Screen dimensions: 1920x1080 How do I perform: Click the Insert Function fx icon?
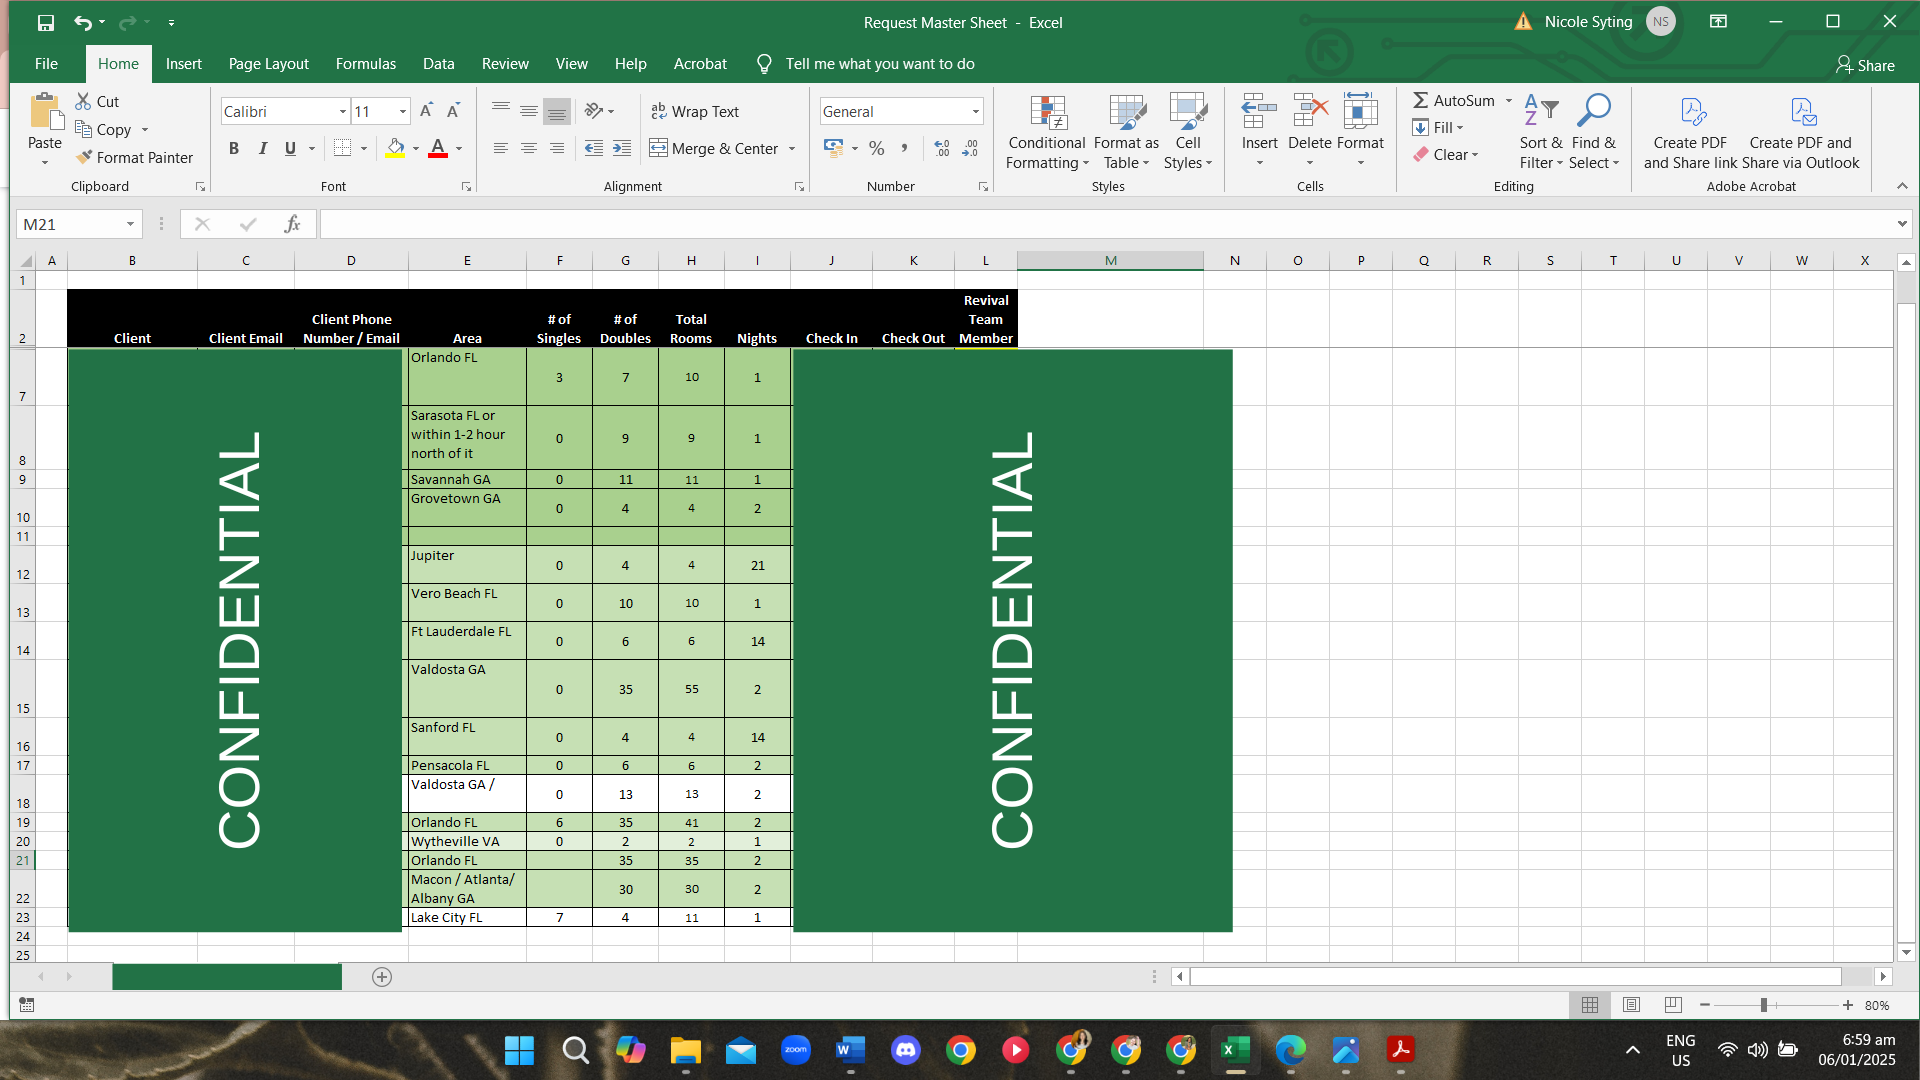(292, 224)
